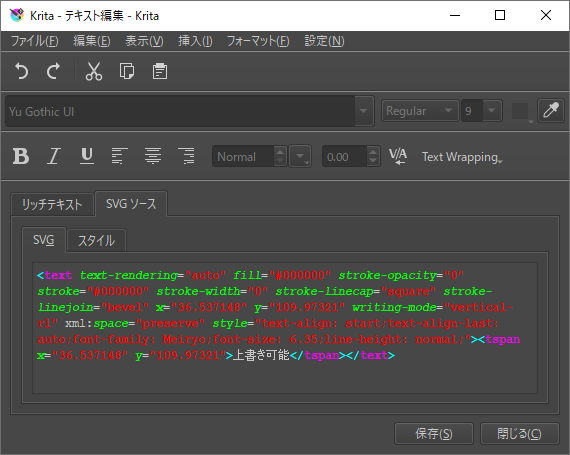This screenshot has height=455, width=570.
Task: Paste text with the clipboard icon
Action: 160,71
